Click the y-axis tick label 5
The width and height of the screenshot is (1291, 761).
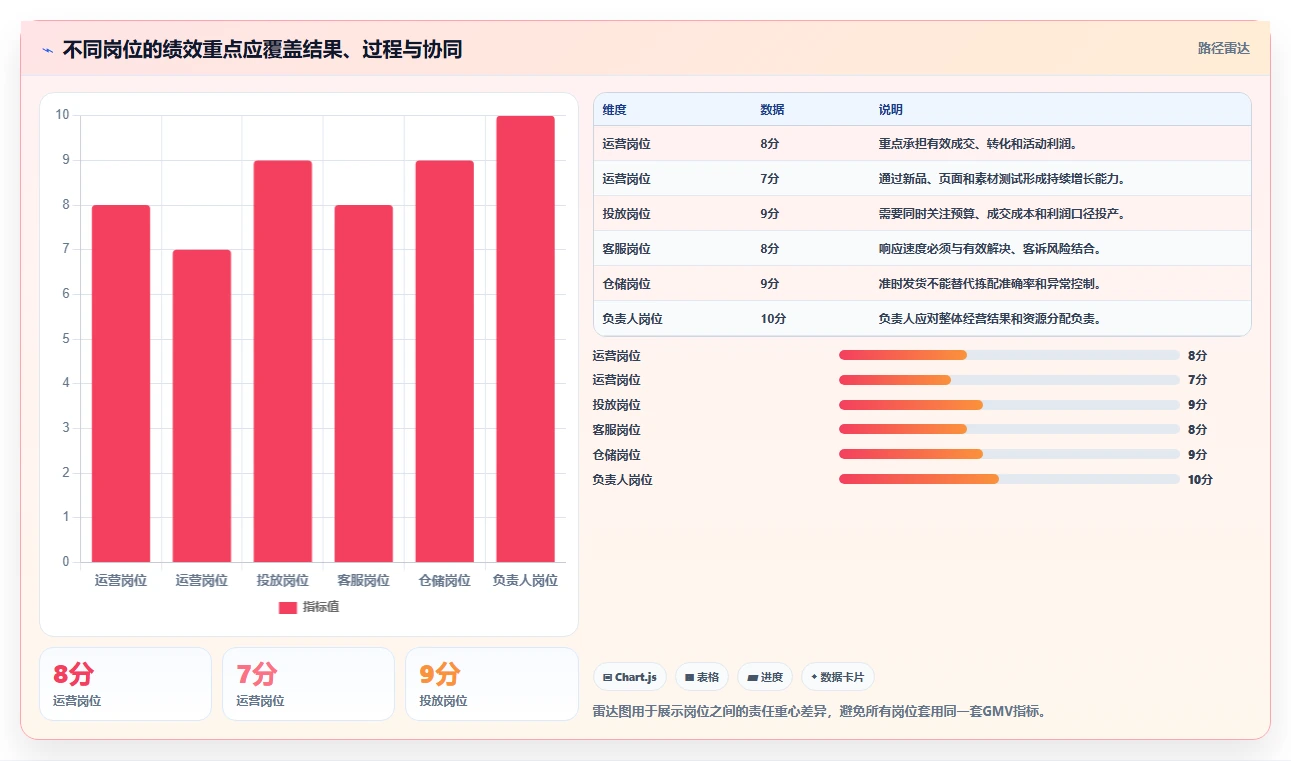(66, 339)
